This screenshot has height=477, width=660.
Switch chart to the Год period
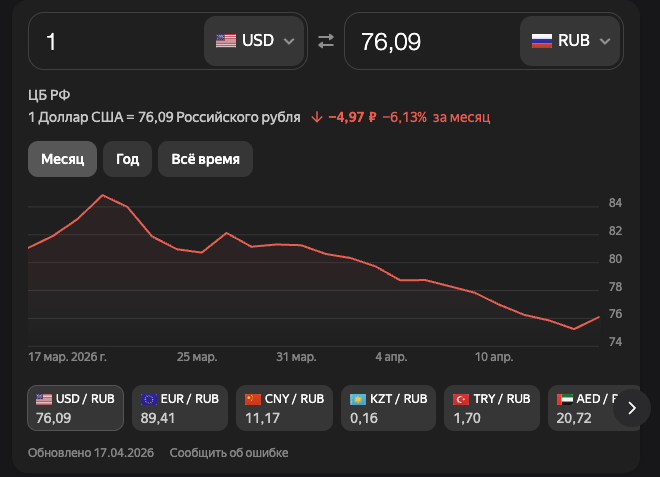127,159
